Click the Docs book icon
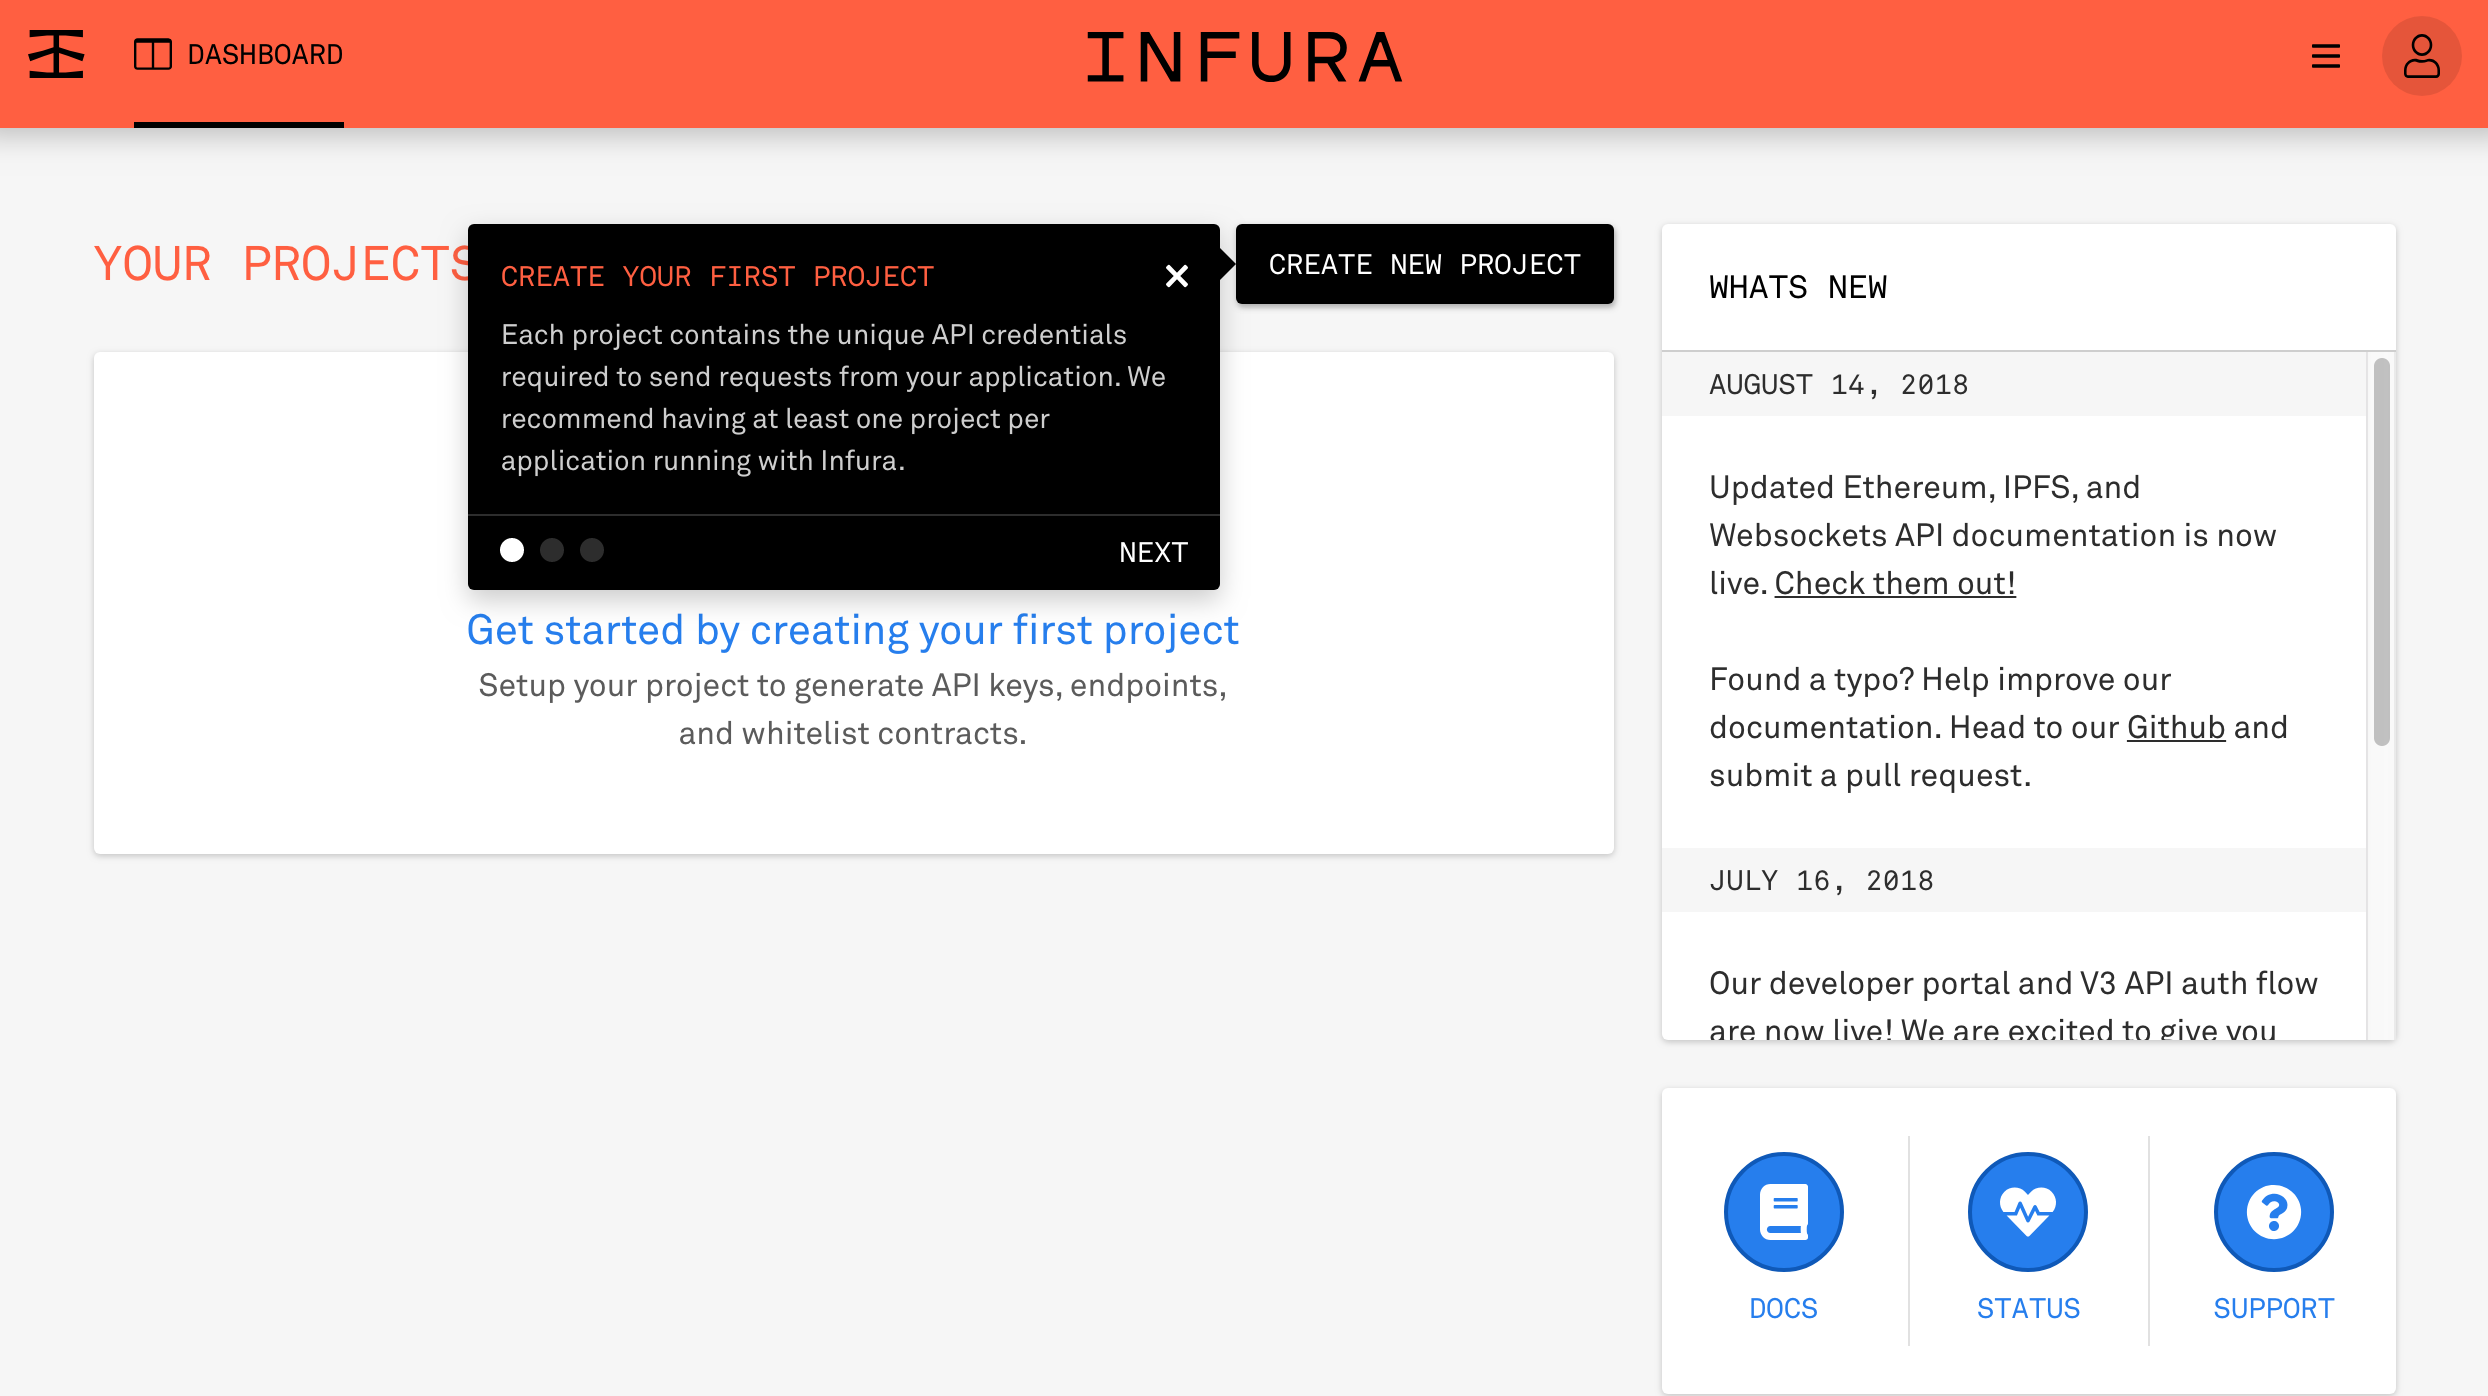The height and width of the screenshot is (1396, 2488). [1783, 1211]
